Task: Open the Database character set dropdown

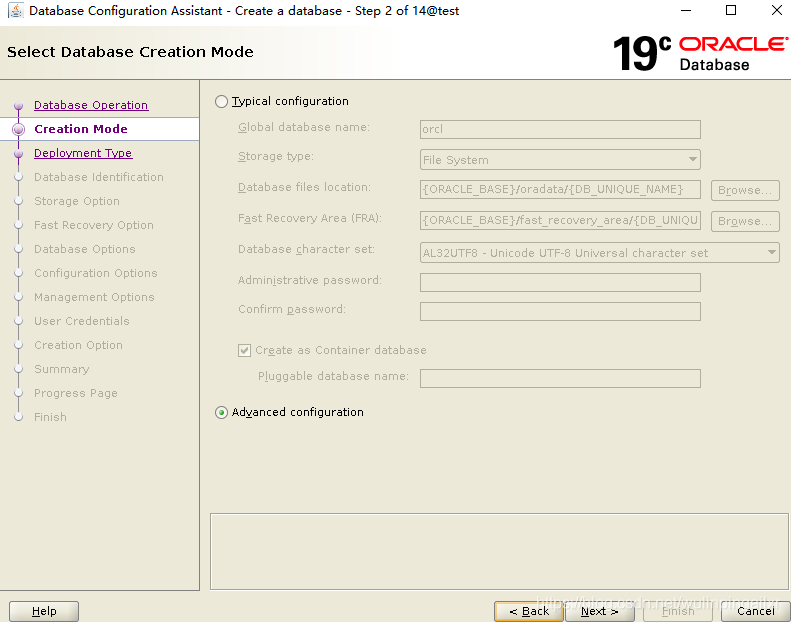Action: pos(599,253)
